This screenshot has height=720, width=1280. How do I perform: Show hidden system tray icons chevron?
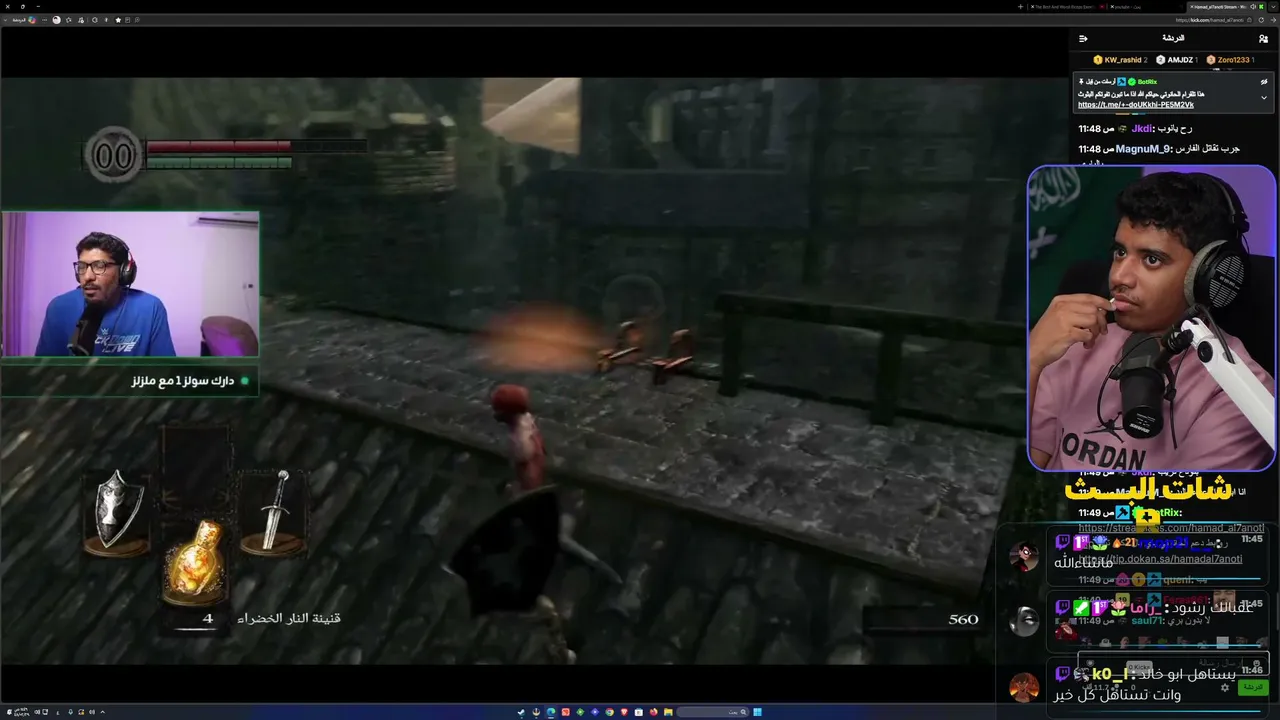click(x=102, y=712)
